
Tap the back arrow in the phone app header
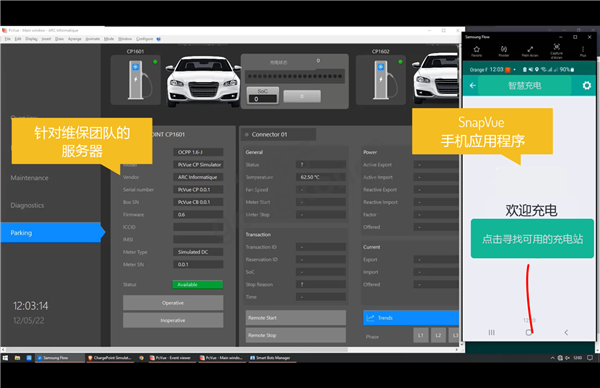[473, 85]
